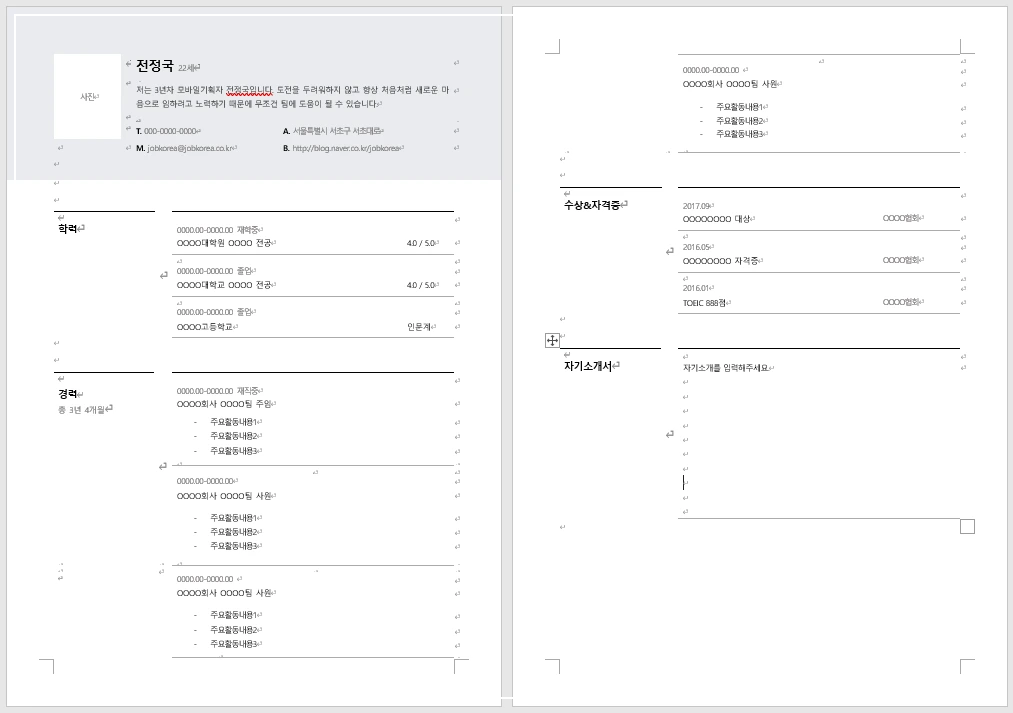Click the 총 3년 4개월 career duration text
The width and height of the screenshot is (1013, 713).
click(83, 408)
